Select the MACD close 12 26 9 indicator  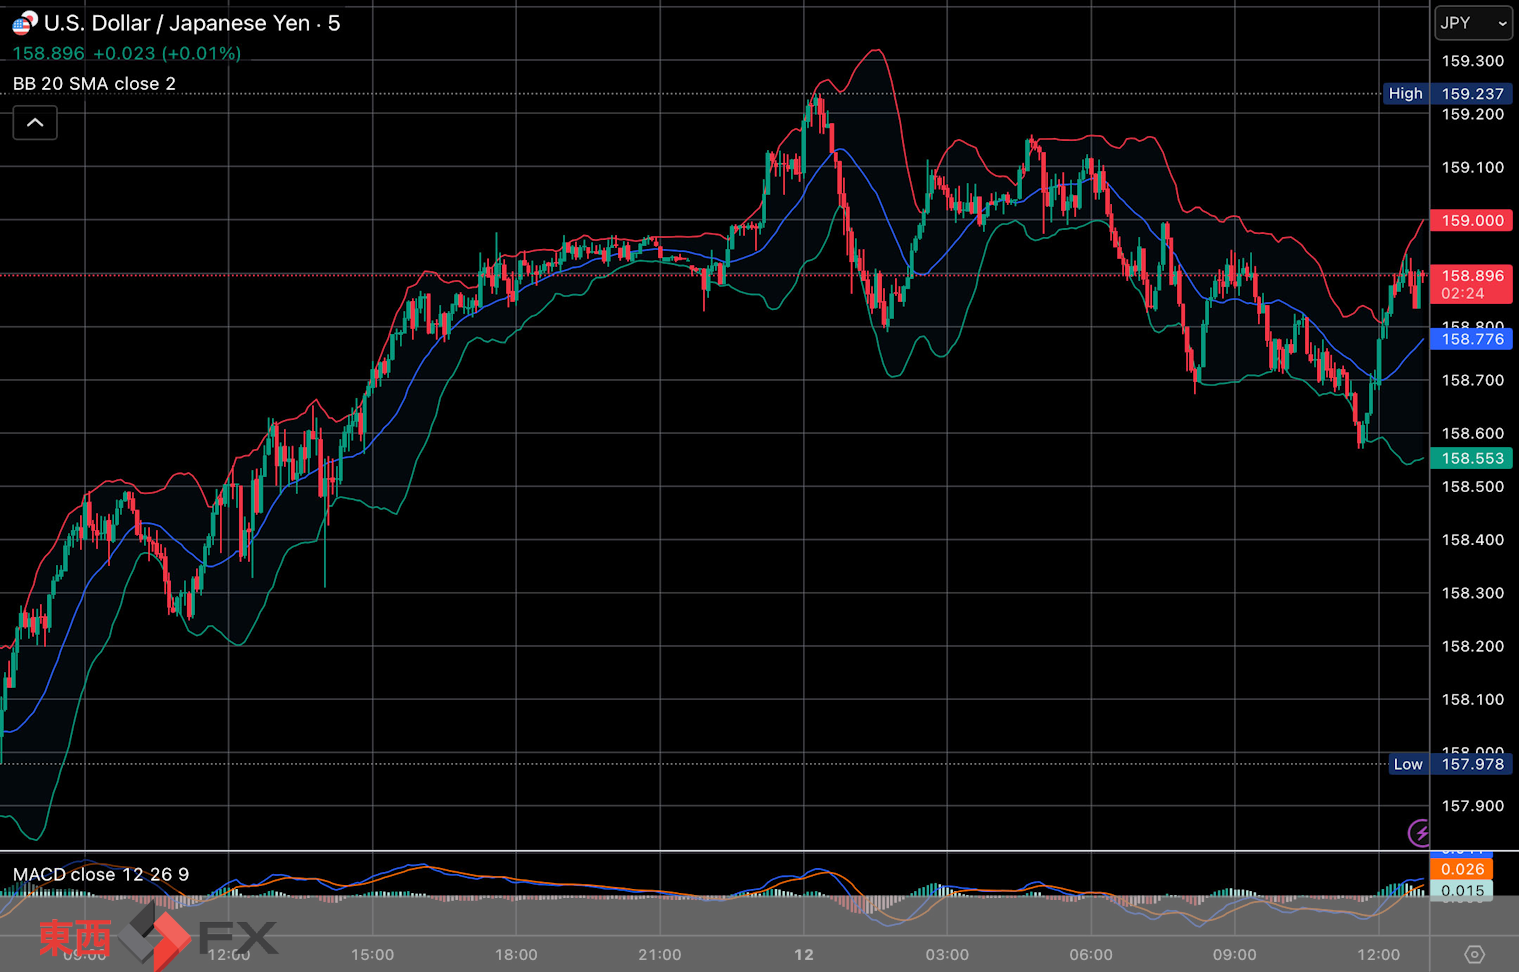(101, 874)
